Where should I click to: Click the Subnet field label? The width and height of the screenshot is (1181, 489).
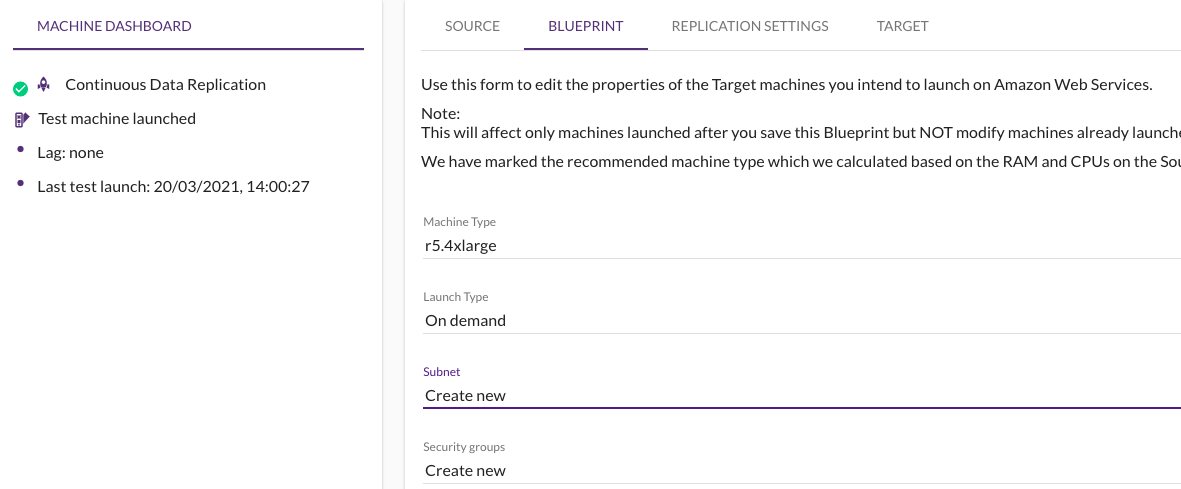[x=441, y=372]
